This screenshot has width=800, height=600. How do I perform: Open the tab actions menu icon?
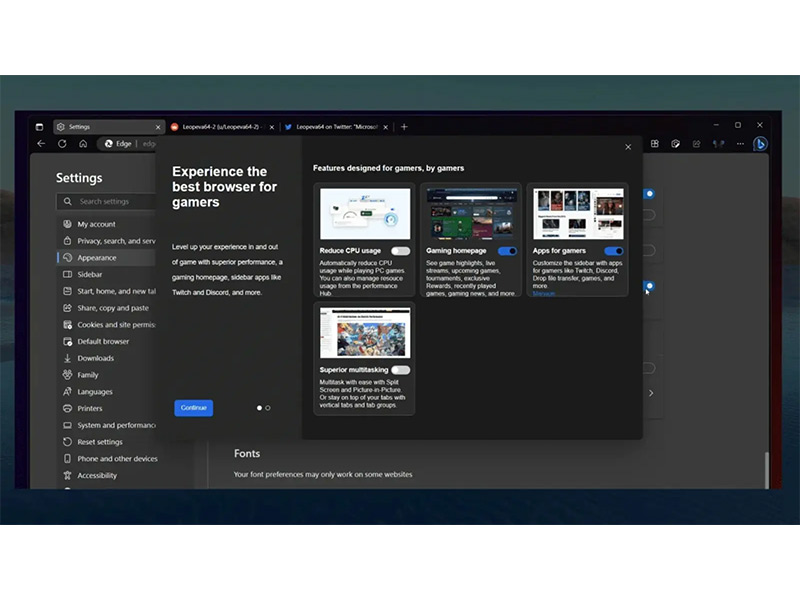pyautogui.click(x=39, y=127)
